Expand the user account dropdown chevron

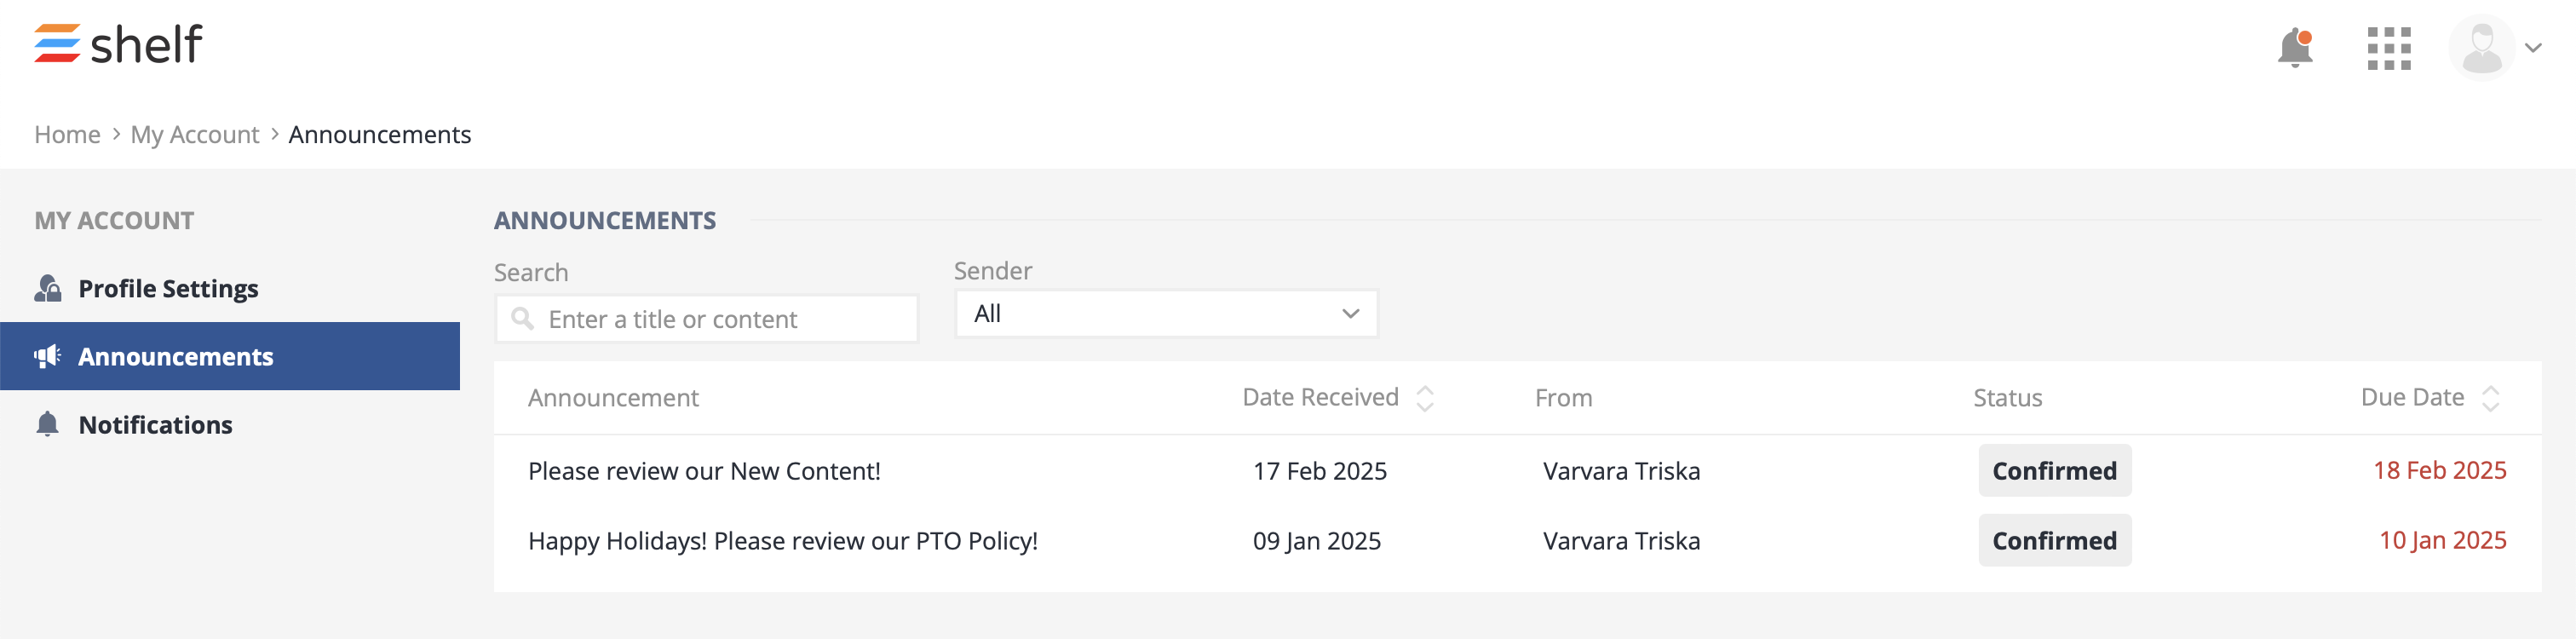(x=2533, y=48)
